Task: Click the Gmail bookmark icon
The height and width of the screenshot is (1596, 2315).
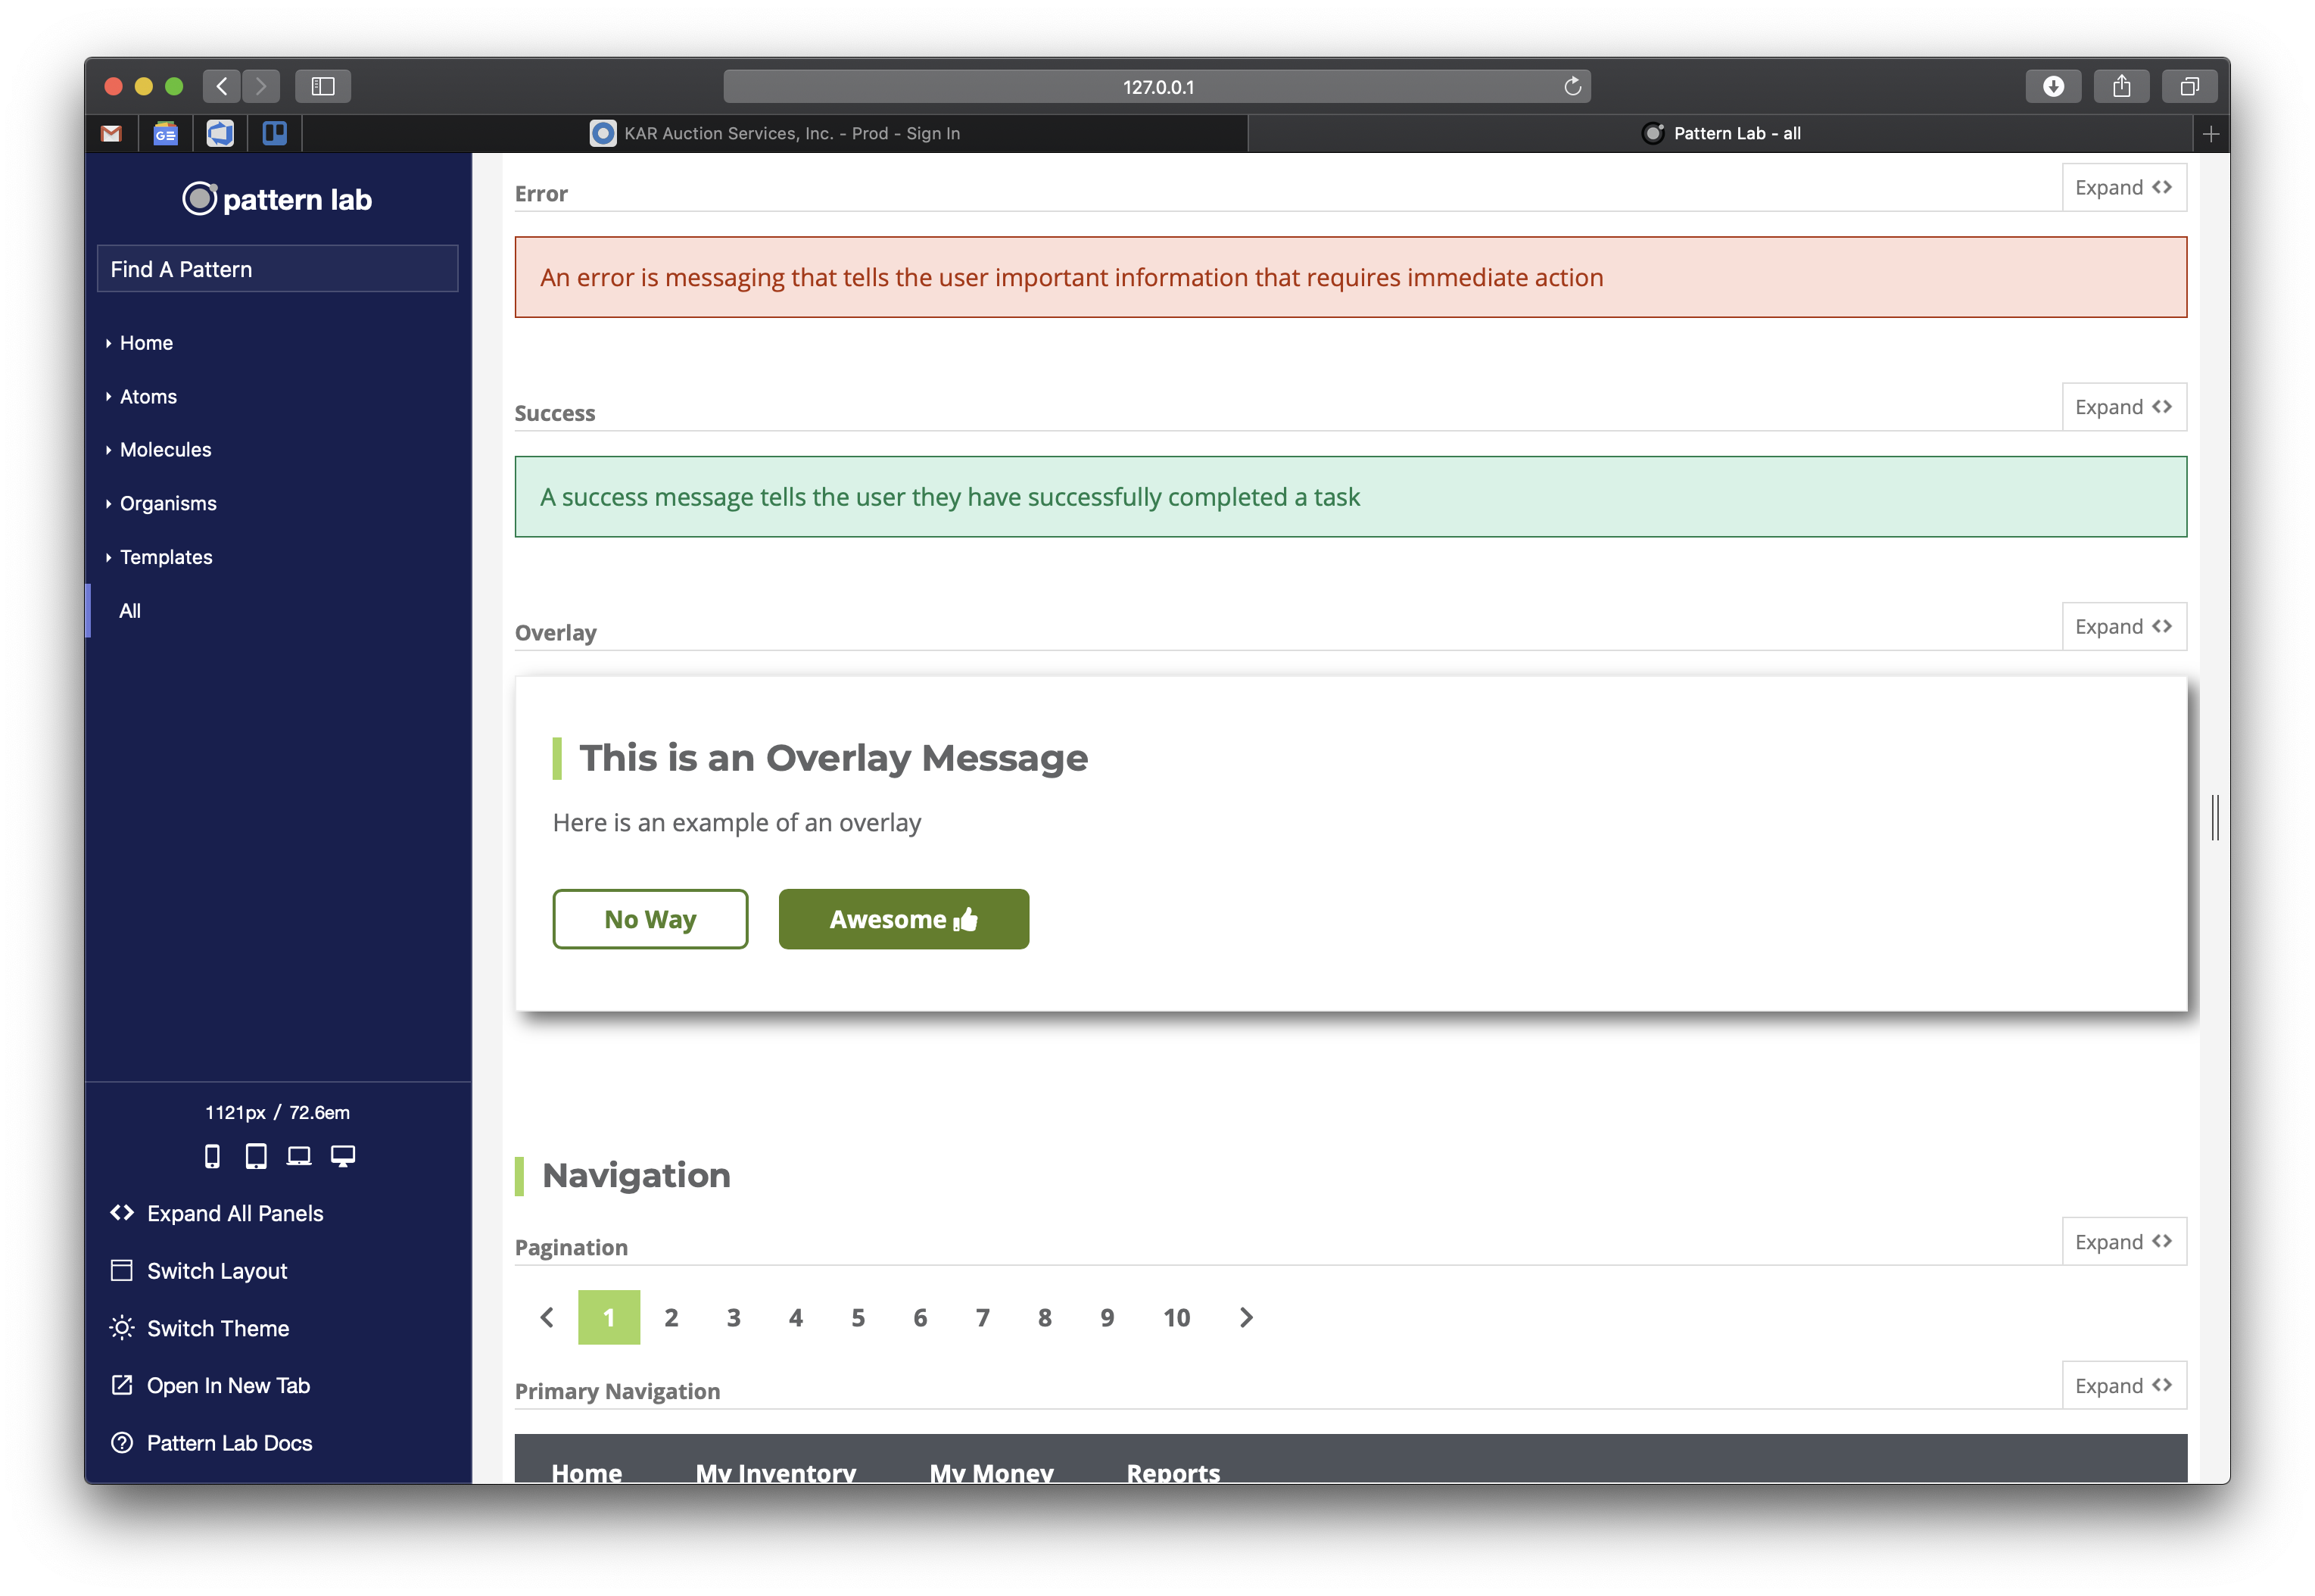Action: point(111,133)
